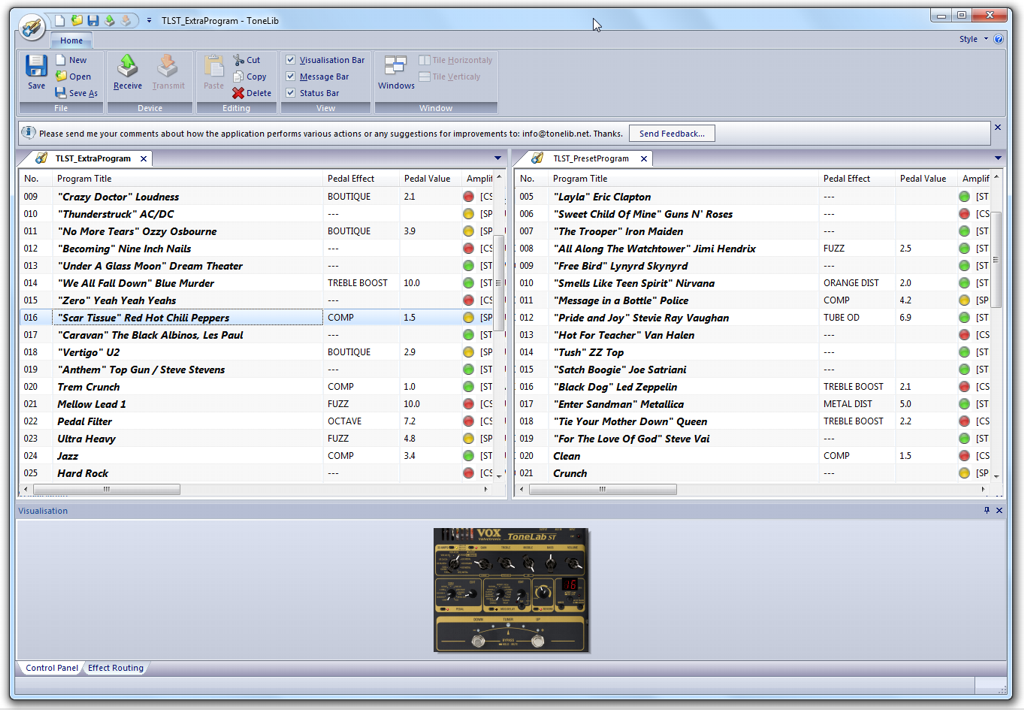Close the TLST_ExtraProgram tab
The width and height of the screenshot is (1024, 710).
[144, 159]
